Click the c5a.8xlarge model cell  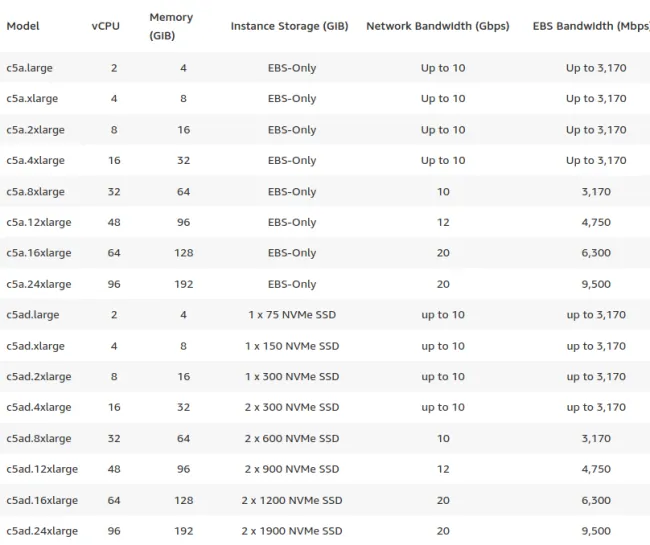35,192
